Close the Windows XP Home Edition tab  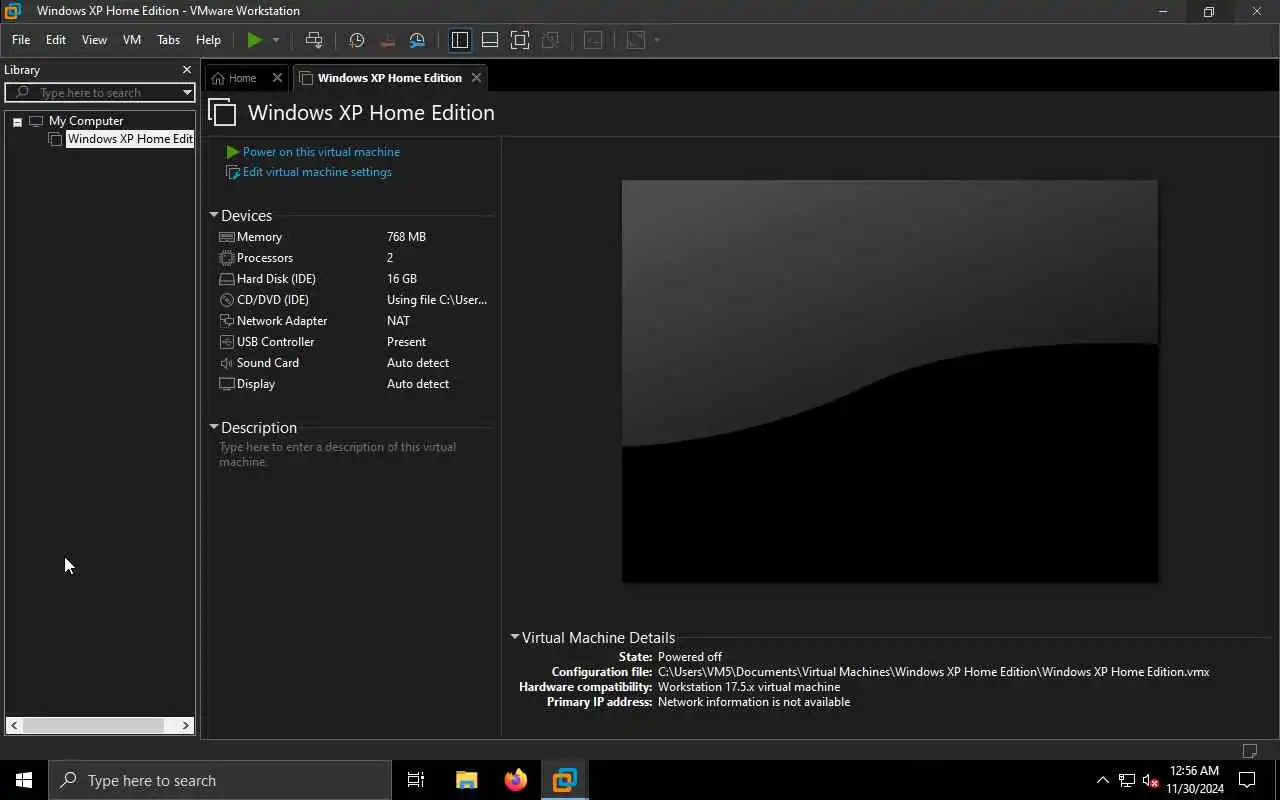click(x=476, y=78)
